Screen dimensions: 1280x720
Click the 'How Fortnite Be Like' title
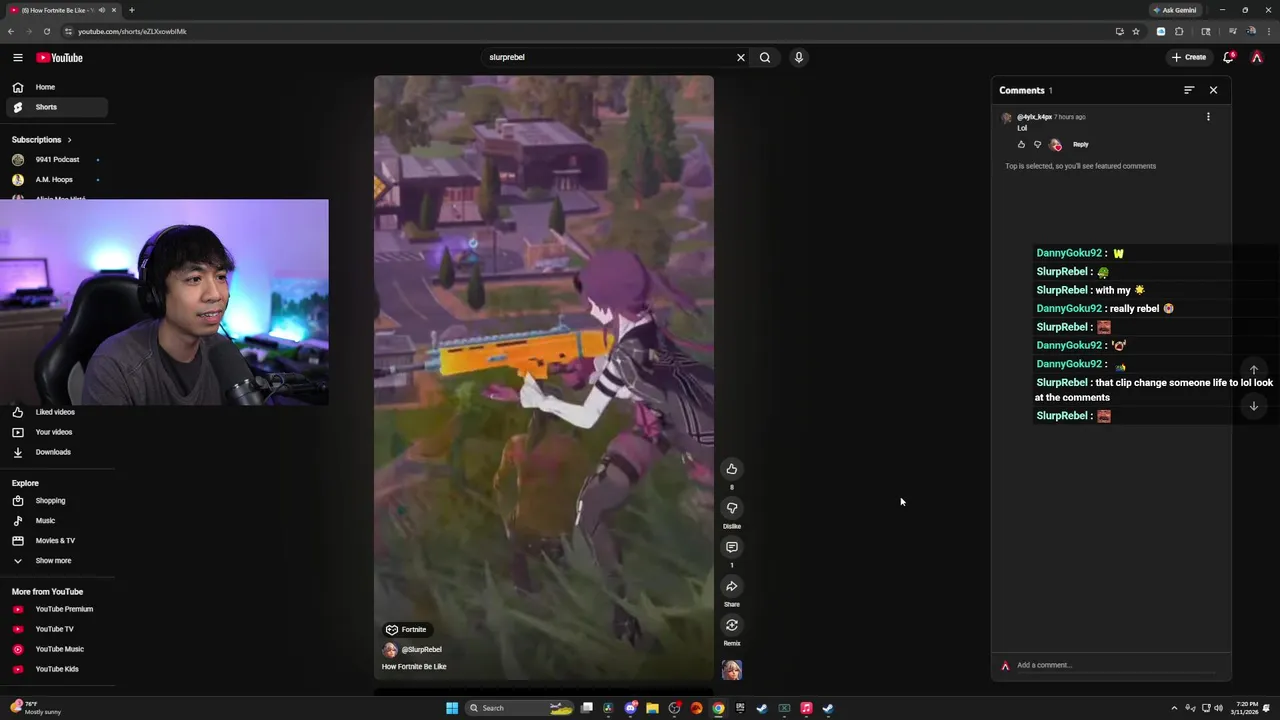[414, 667]
